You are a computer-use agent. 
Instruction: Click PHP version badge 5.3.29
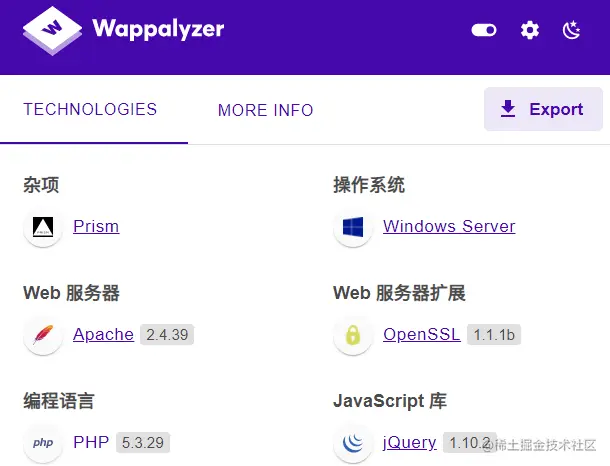point(143,443)
